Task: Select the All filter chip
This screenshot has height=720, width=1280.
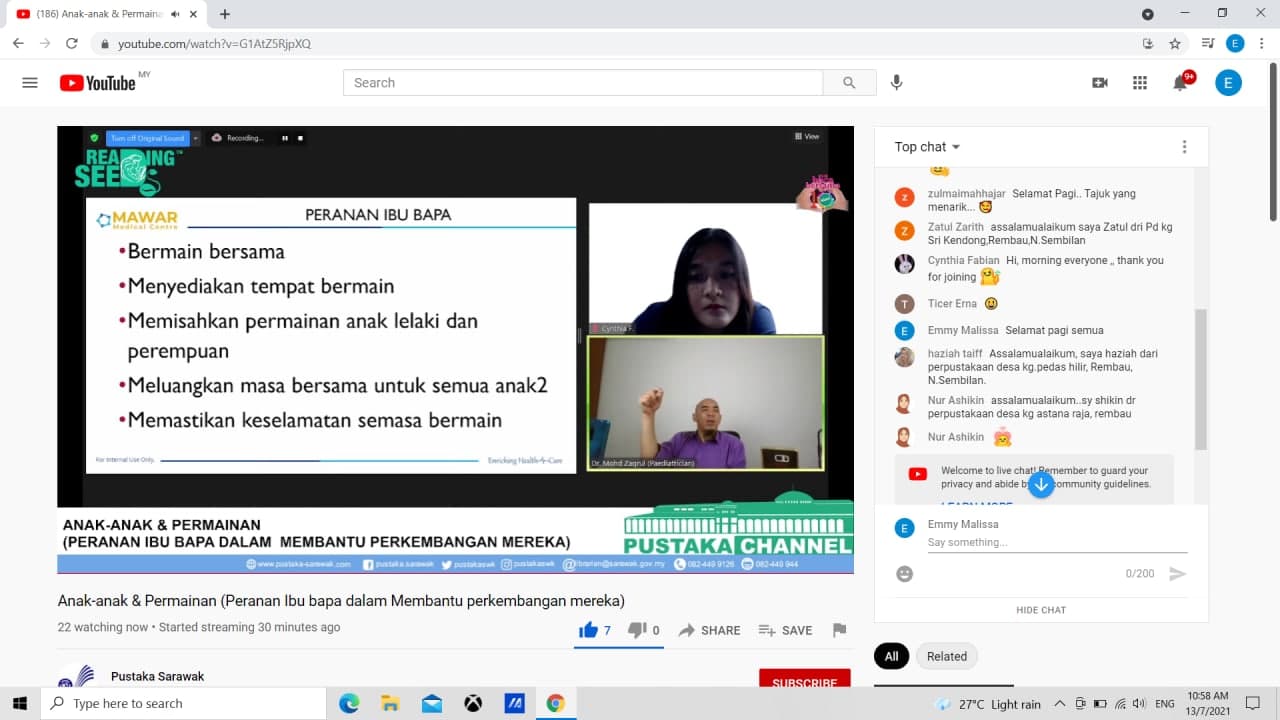Action: click(x=891, y=656)
